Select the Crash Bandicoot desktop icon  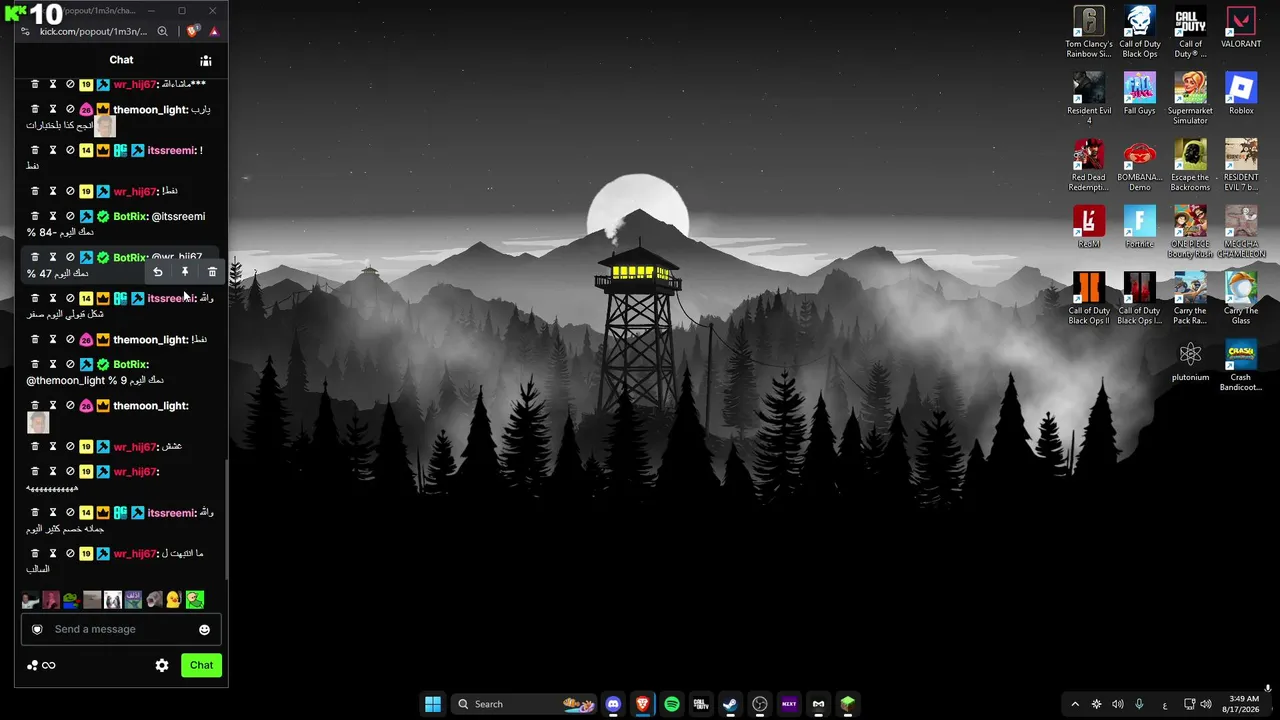1241,366
